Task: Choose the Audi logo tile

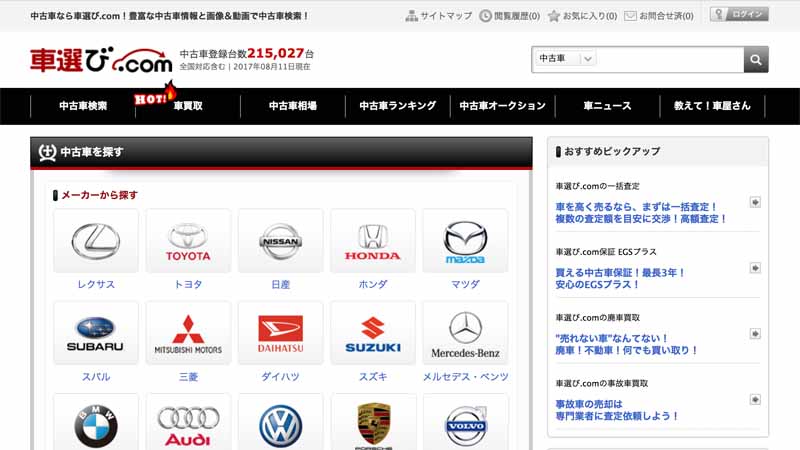Action: tap(188, 422)
